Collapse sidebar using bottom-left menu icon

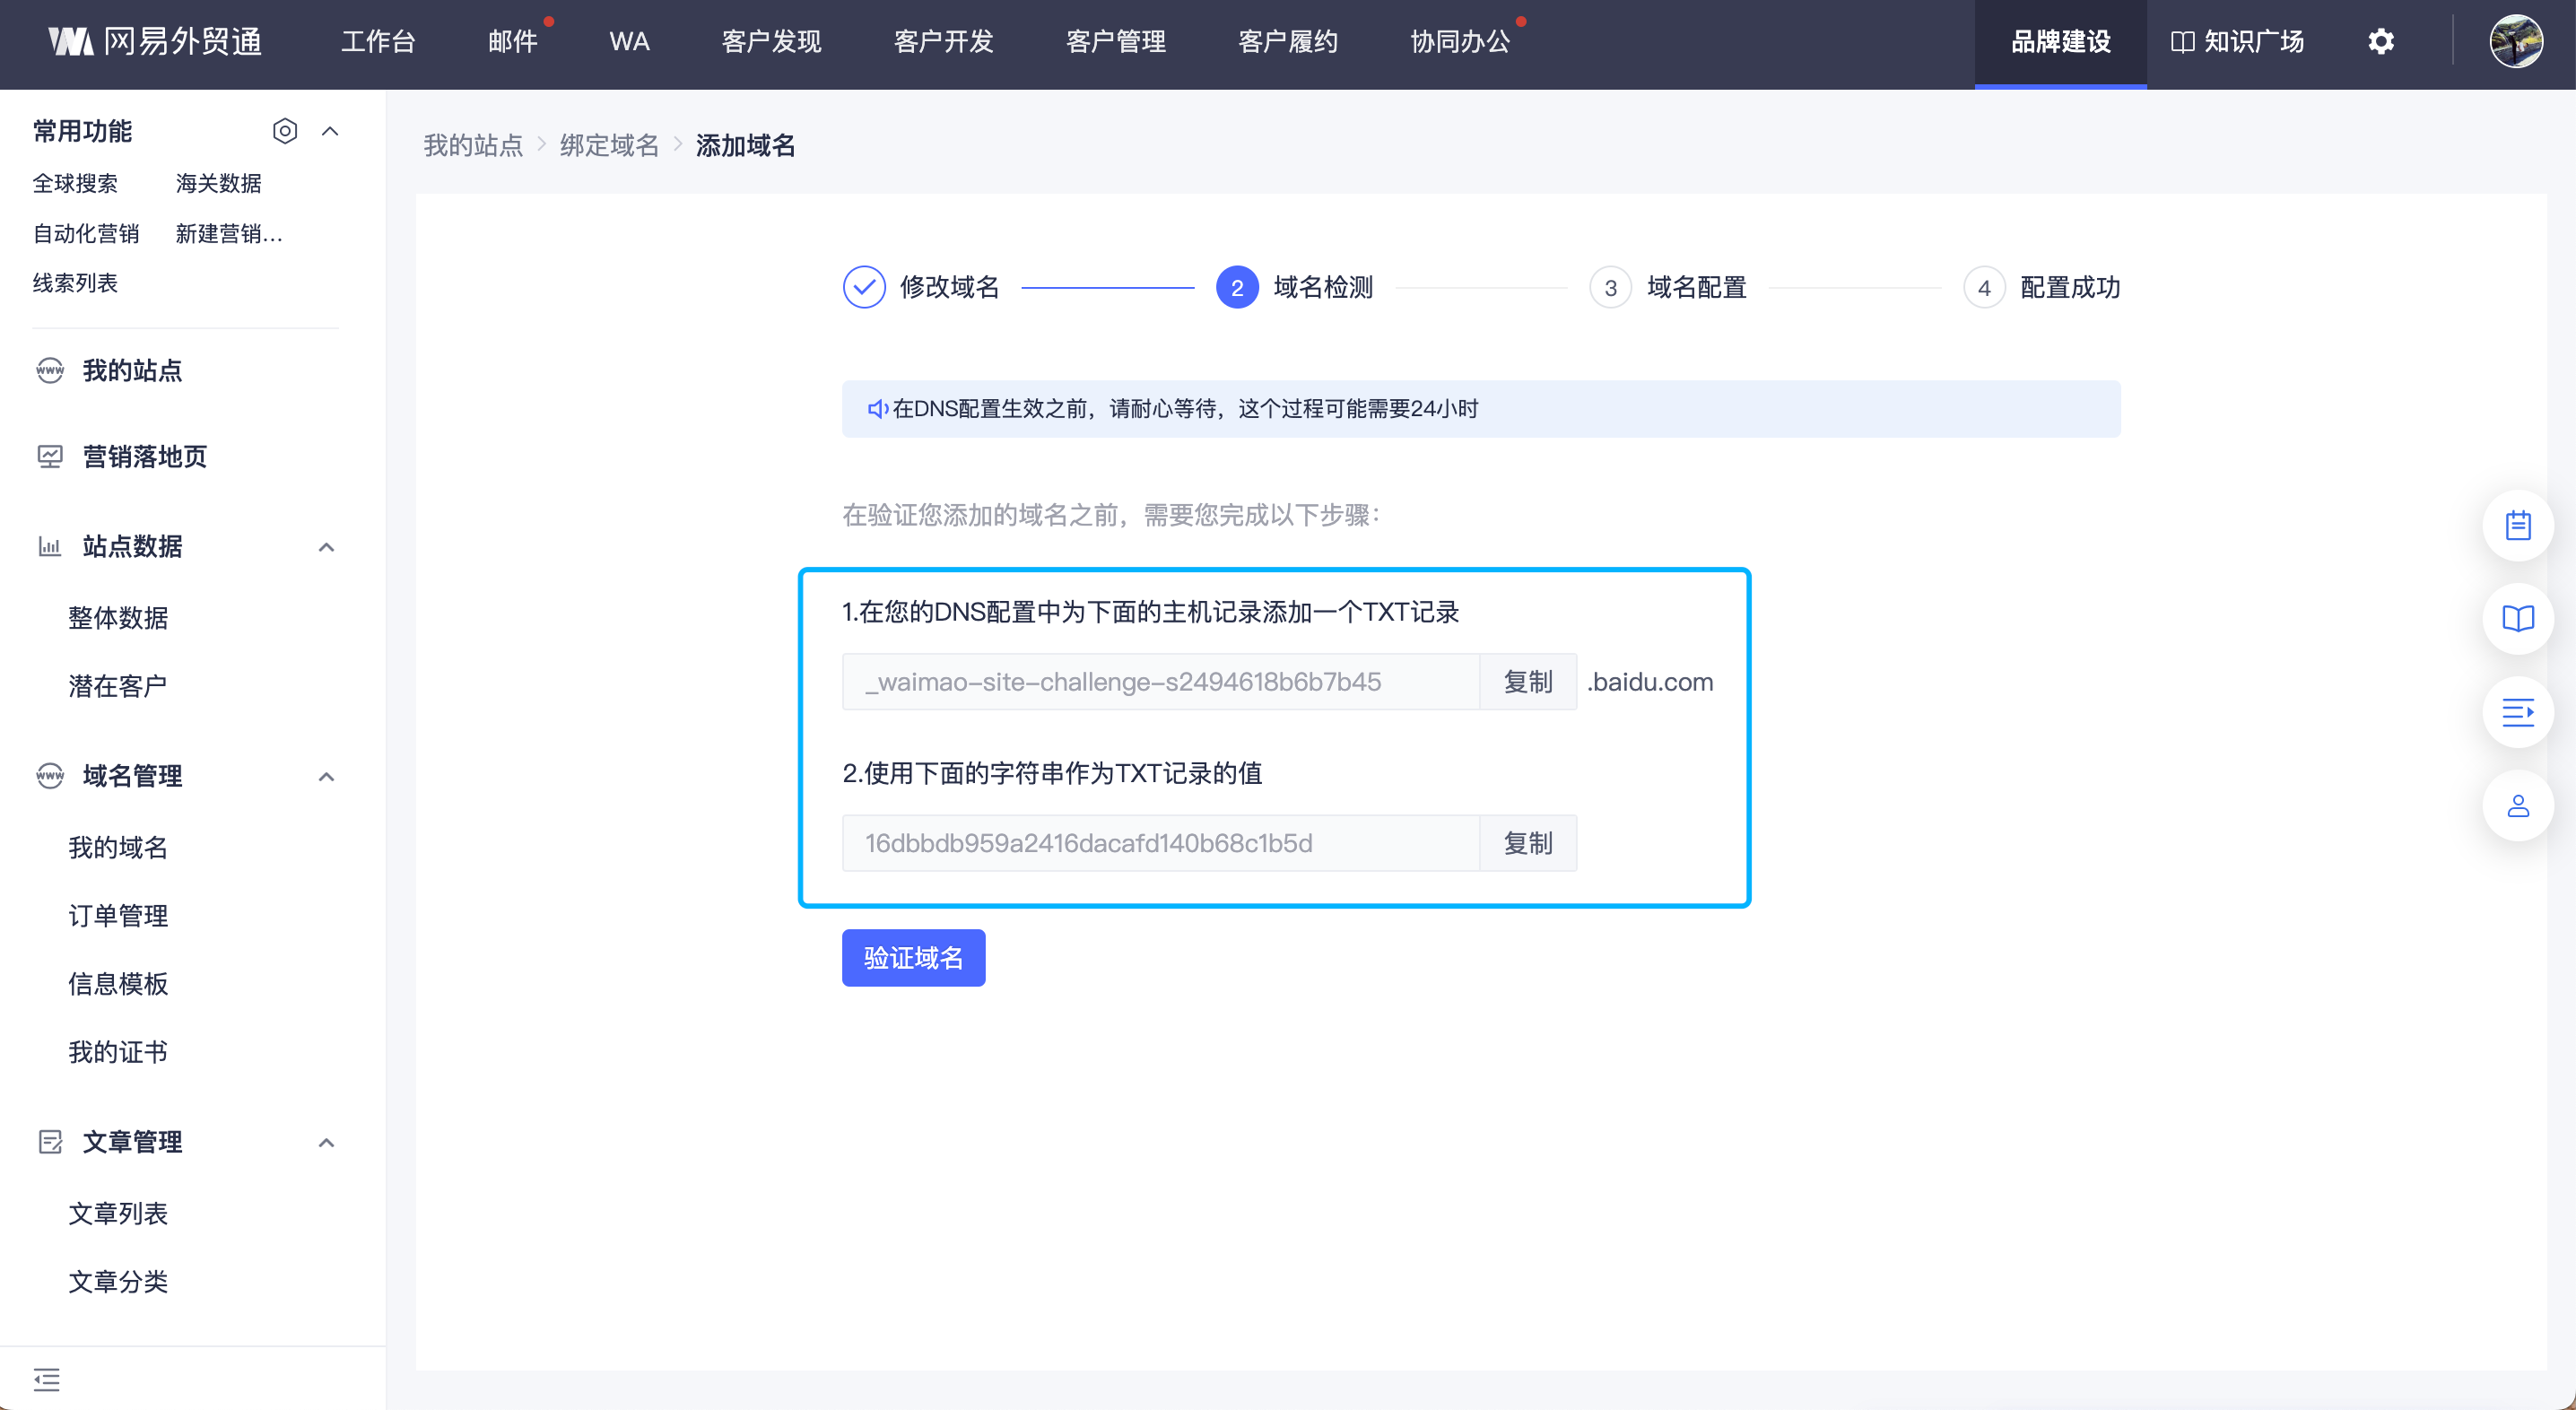(47, 1379)
